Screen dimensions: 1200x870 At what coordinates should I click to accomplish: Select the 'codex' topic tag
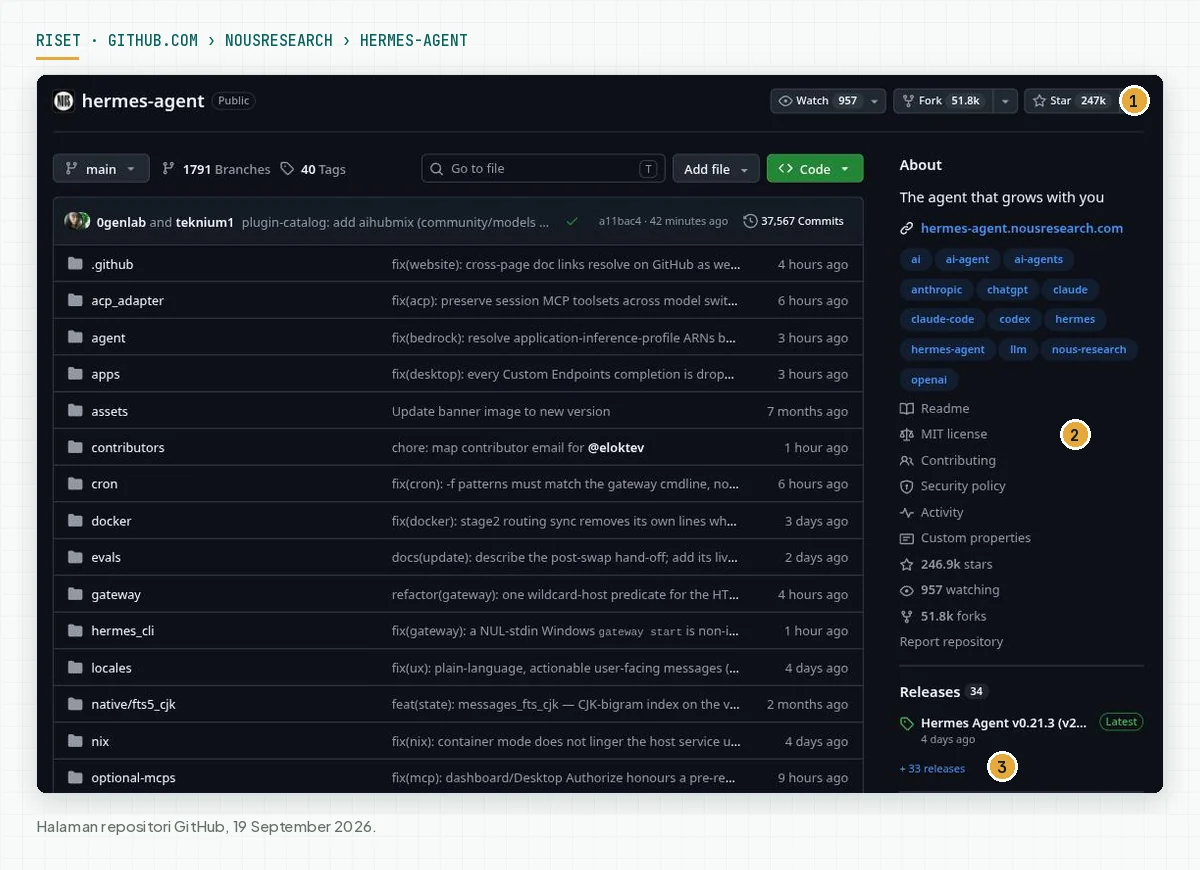1015,319
